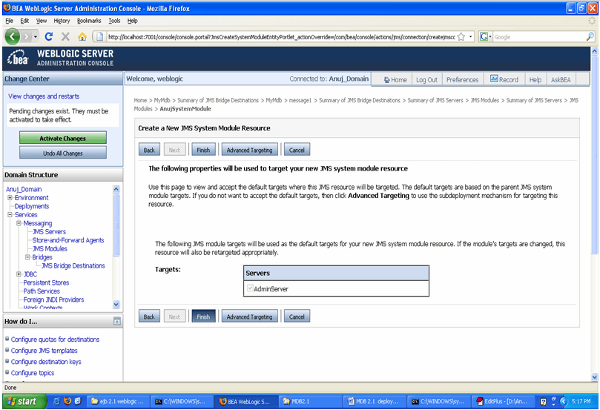This screenshot has height=410, width=600.
Task: Open Configure topics help link
Action: coord(33,372)
